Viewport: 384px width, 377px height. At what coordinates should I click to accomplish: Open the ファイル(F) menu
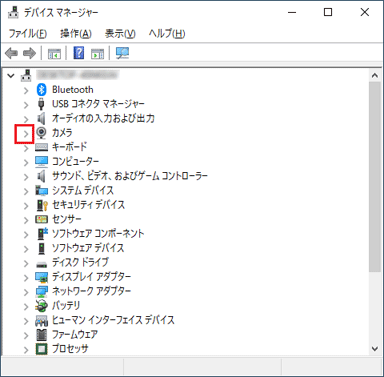click(27, 33)
